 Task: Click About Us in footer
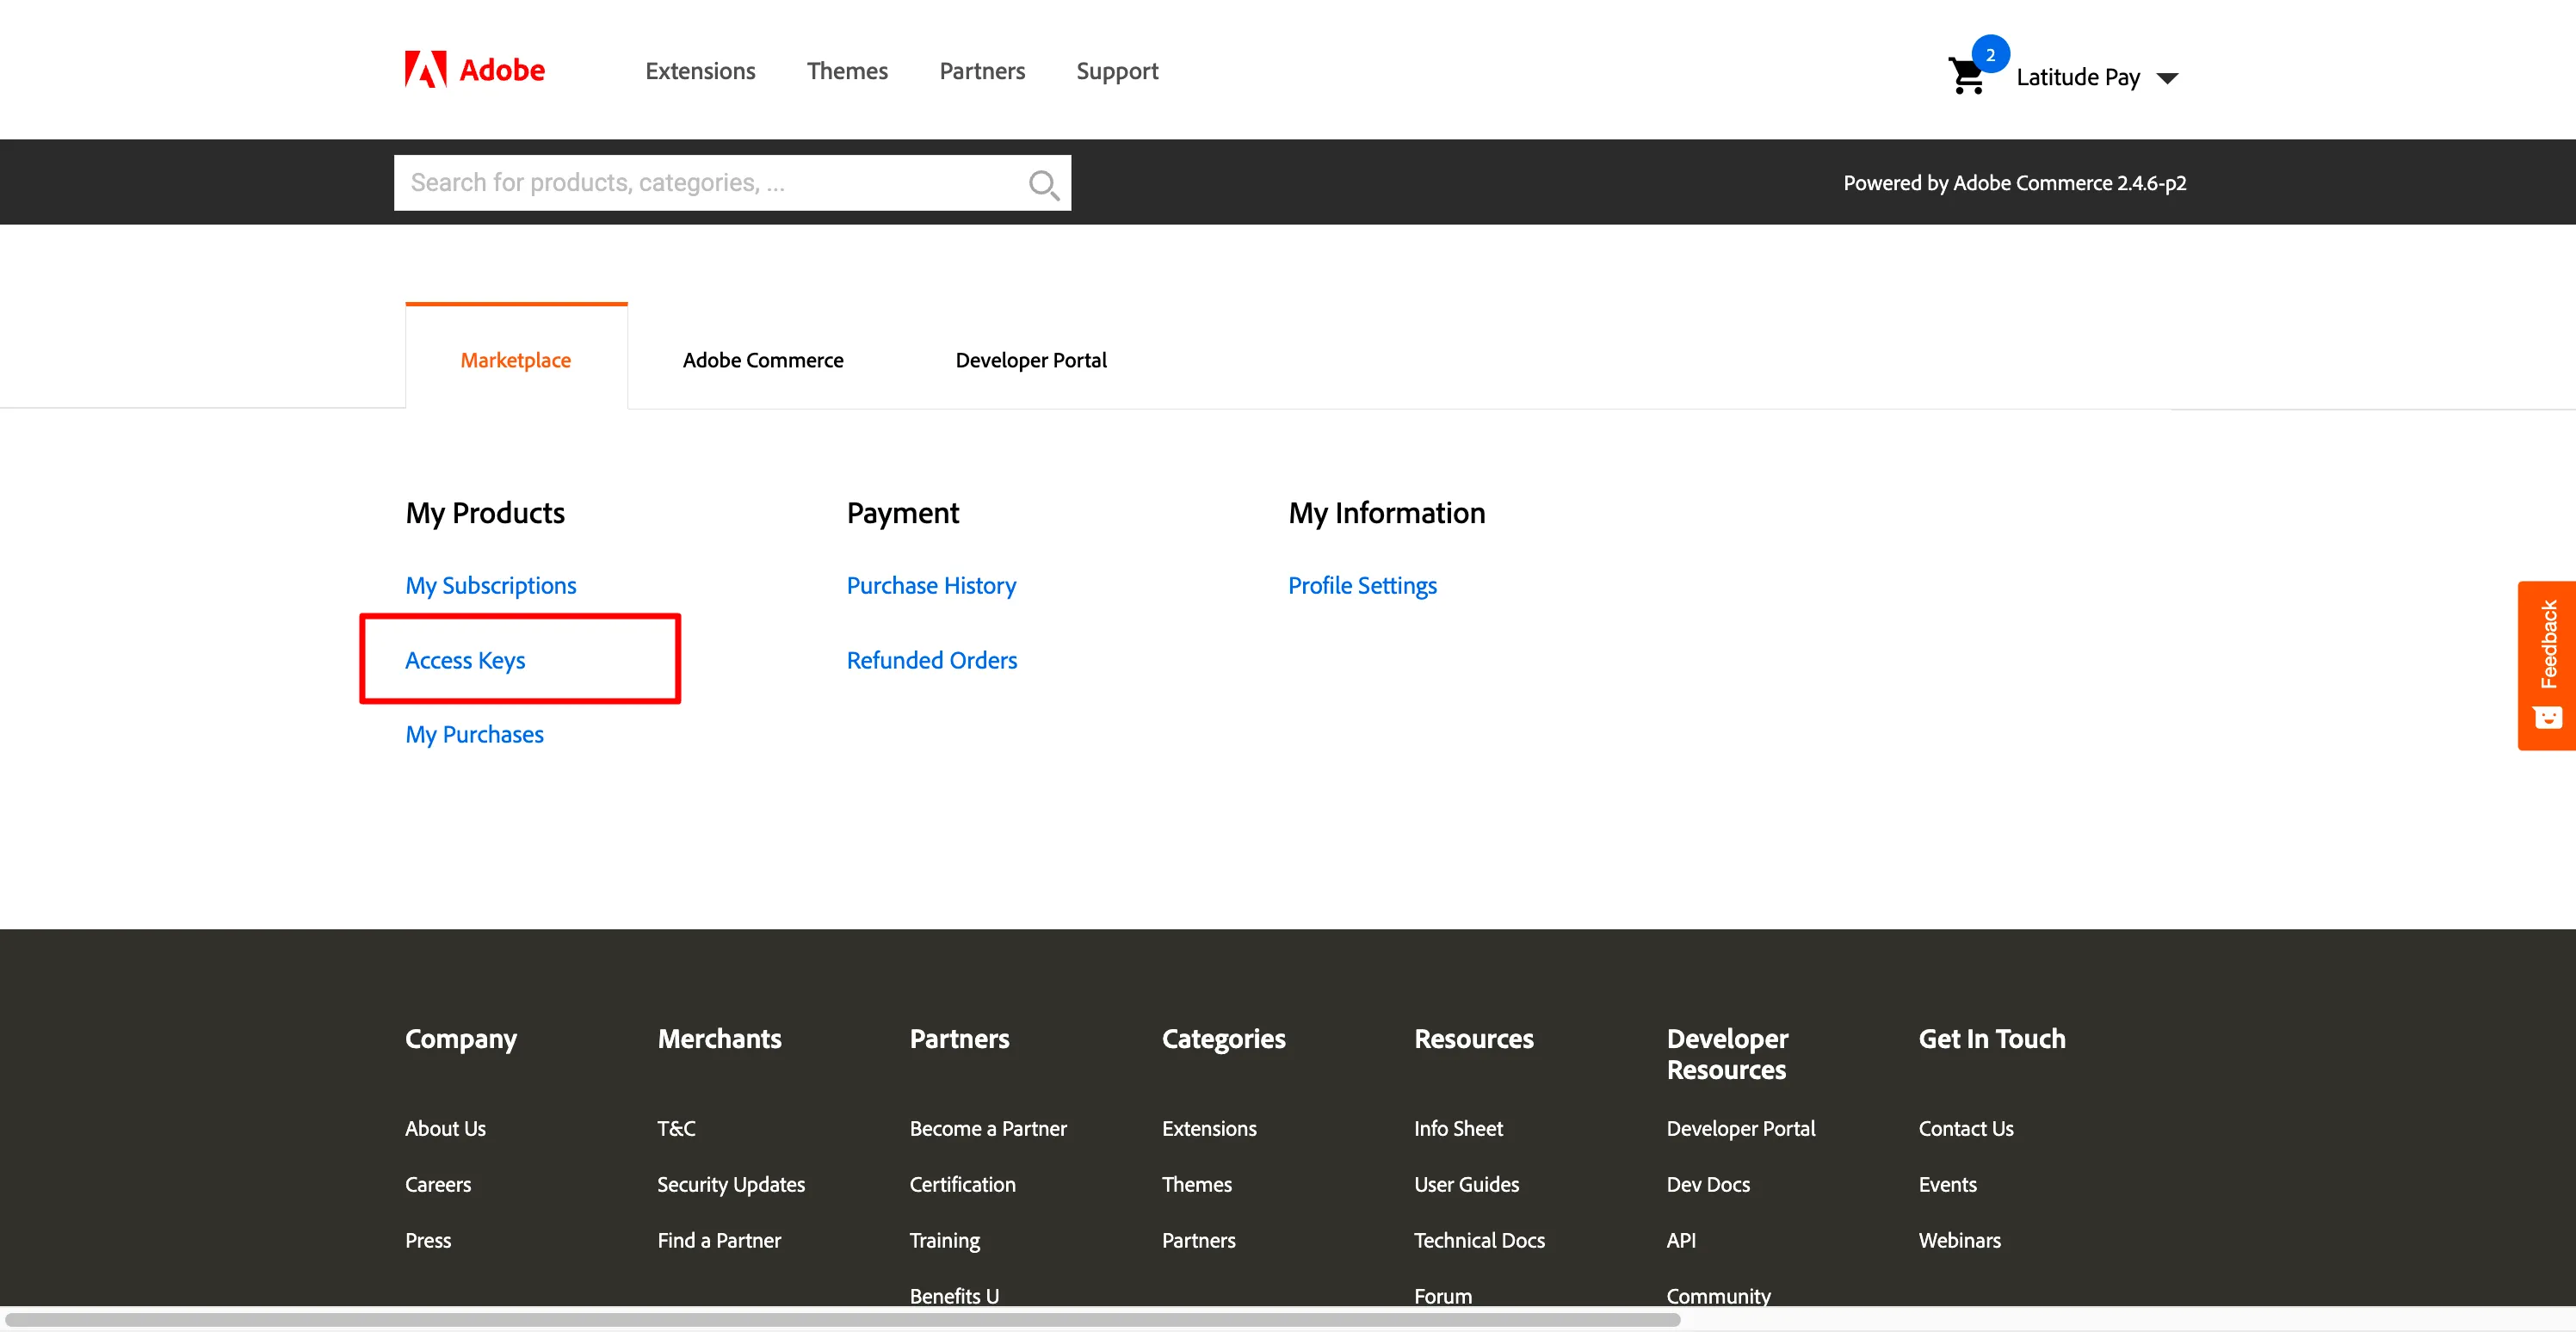click(x=445, y=1128)
